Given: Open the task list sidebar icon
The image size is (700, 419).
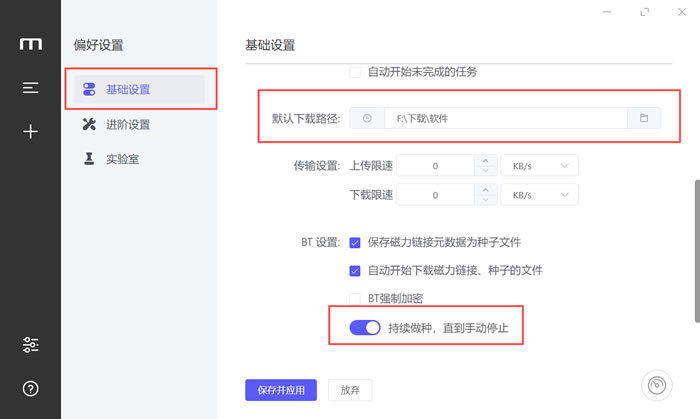Looking at the screenshot, I should point(30,88).
